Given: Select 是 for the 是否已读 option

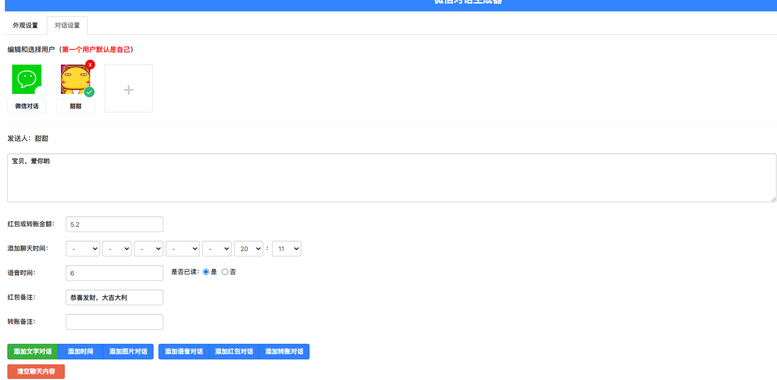Looking at the screenshot, I should click(x=206, y=272).
